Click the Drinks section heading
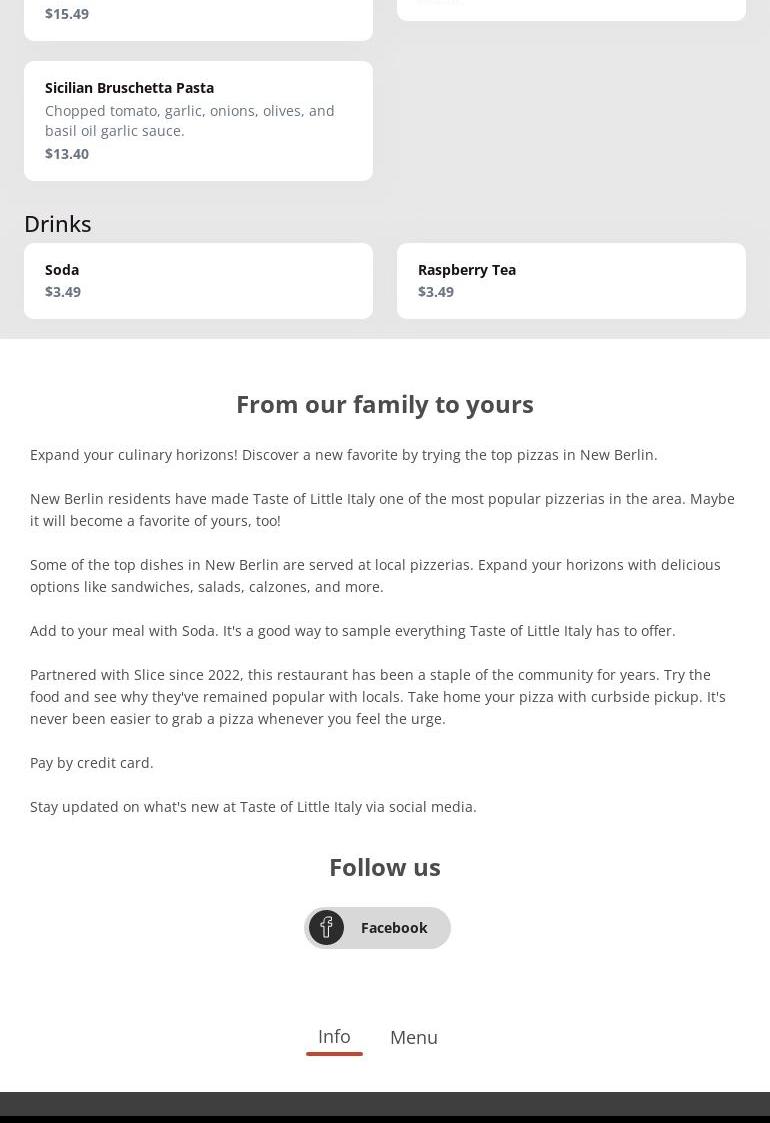Screen dimensions: 770x1123 point(58,223)
